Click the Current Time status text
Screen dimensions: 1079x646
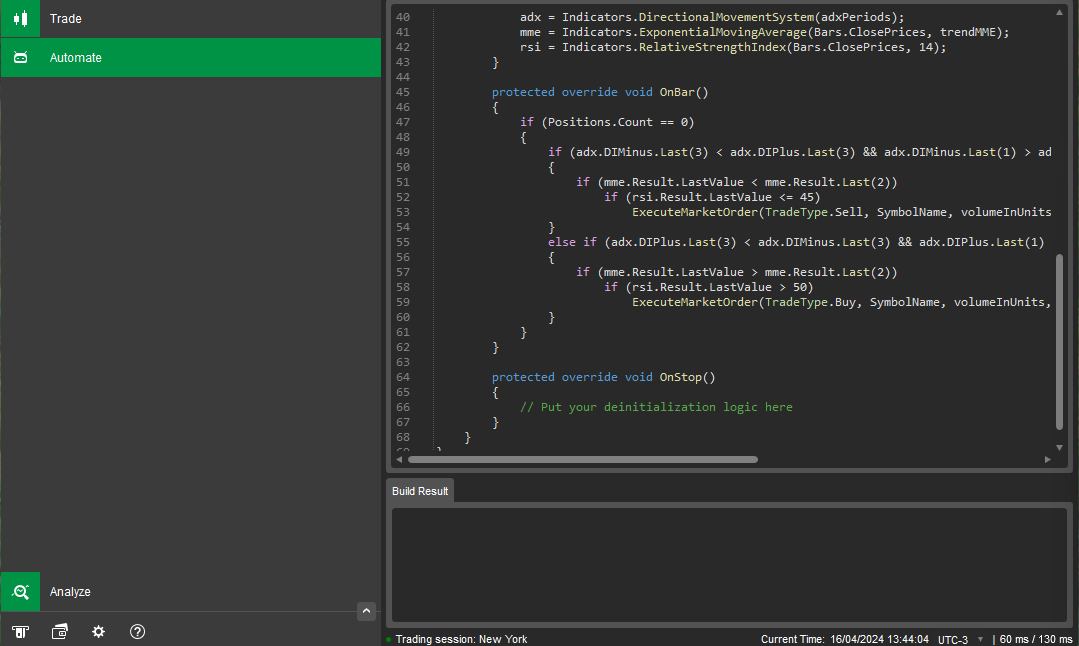pos(844,640)
